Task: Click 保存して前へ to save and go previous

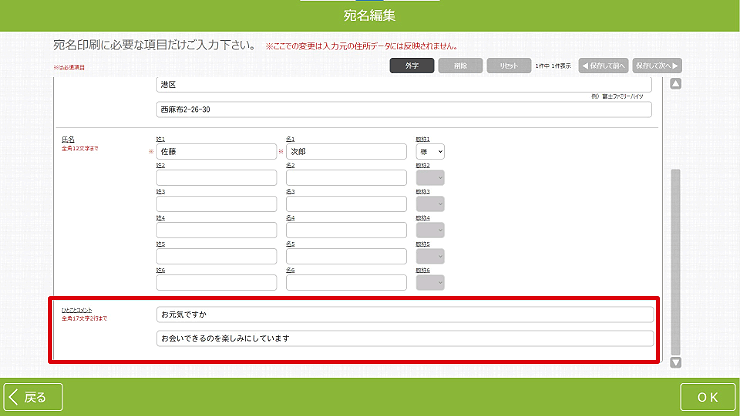Action: 603,65
